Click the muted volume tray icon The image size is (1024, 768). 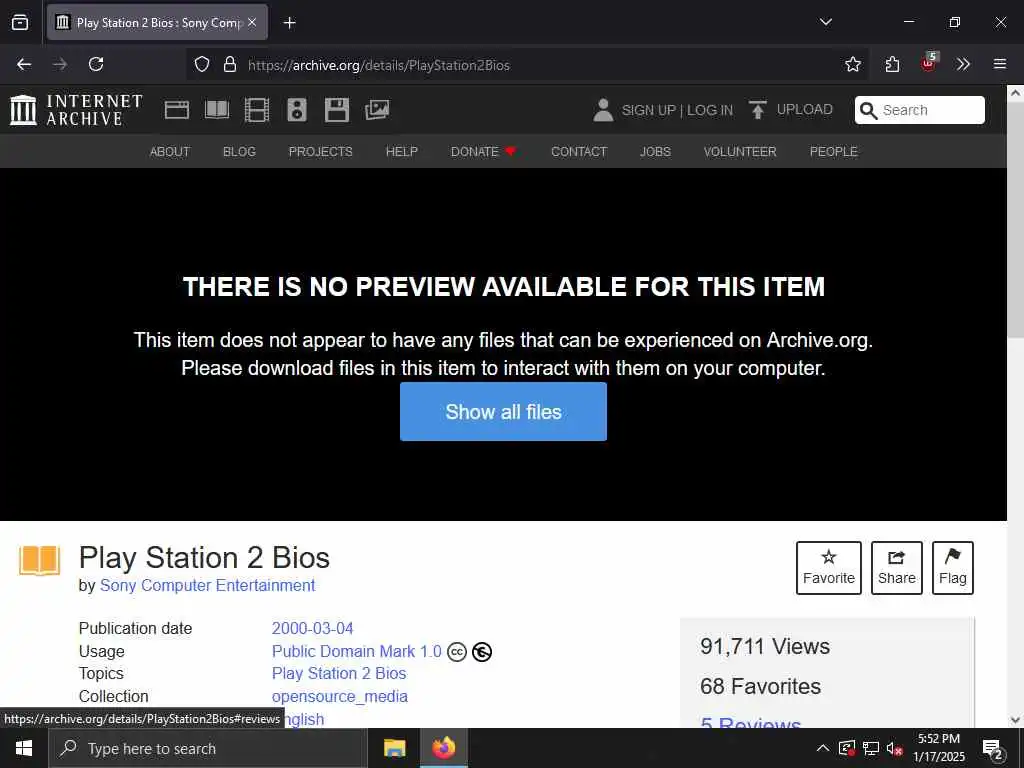coord(895,748)
